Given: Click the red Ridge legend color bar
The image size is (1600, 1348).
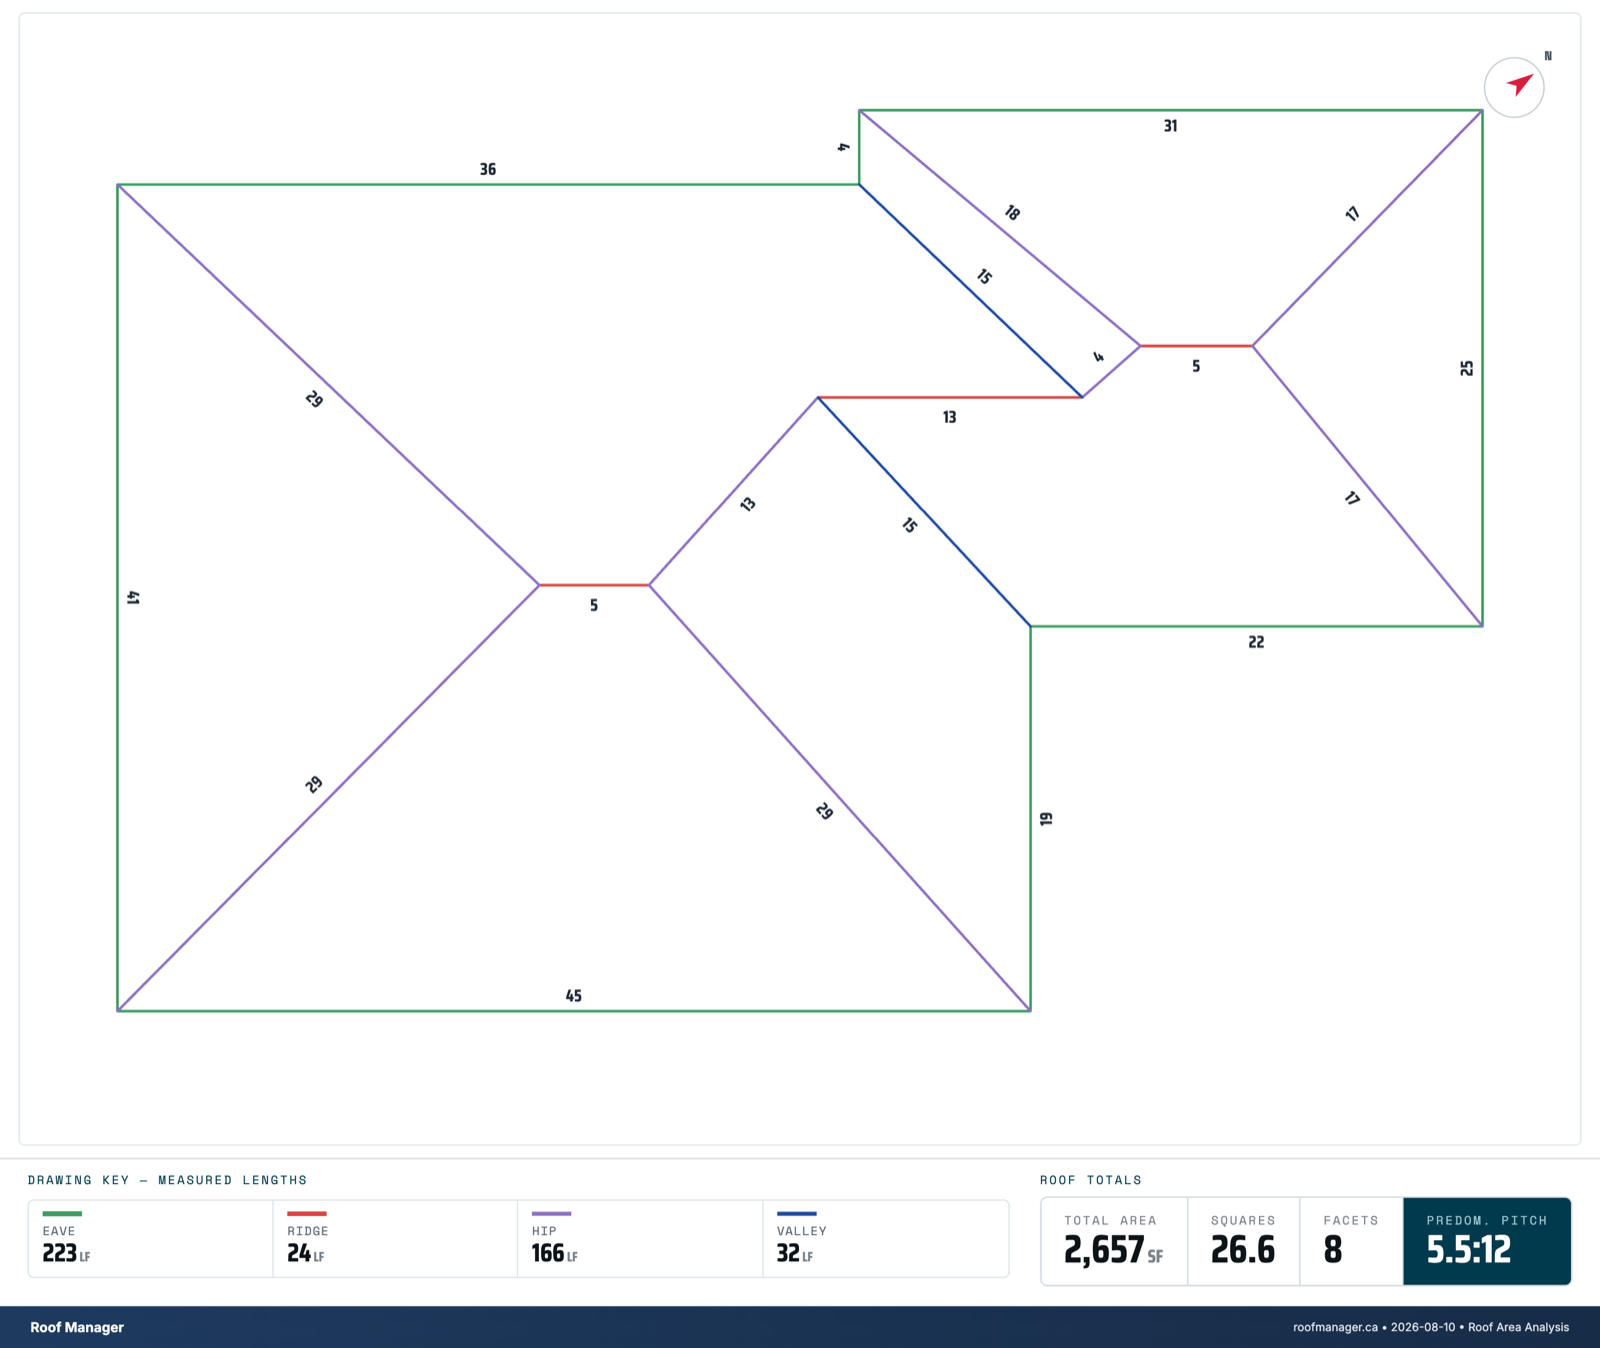Looking at the screenshot, I should tap(307, 1213).
